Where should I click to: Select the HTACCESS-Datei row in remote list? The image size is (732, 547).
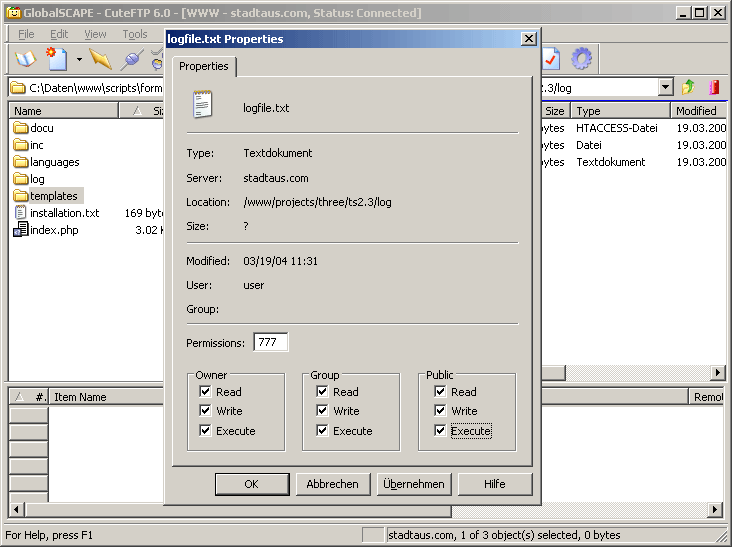point(633,128)
